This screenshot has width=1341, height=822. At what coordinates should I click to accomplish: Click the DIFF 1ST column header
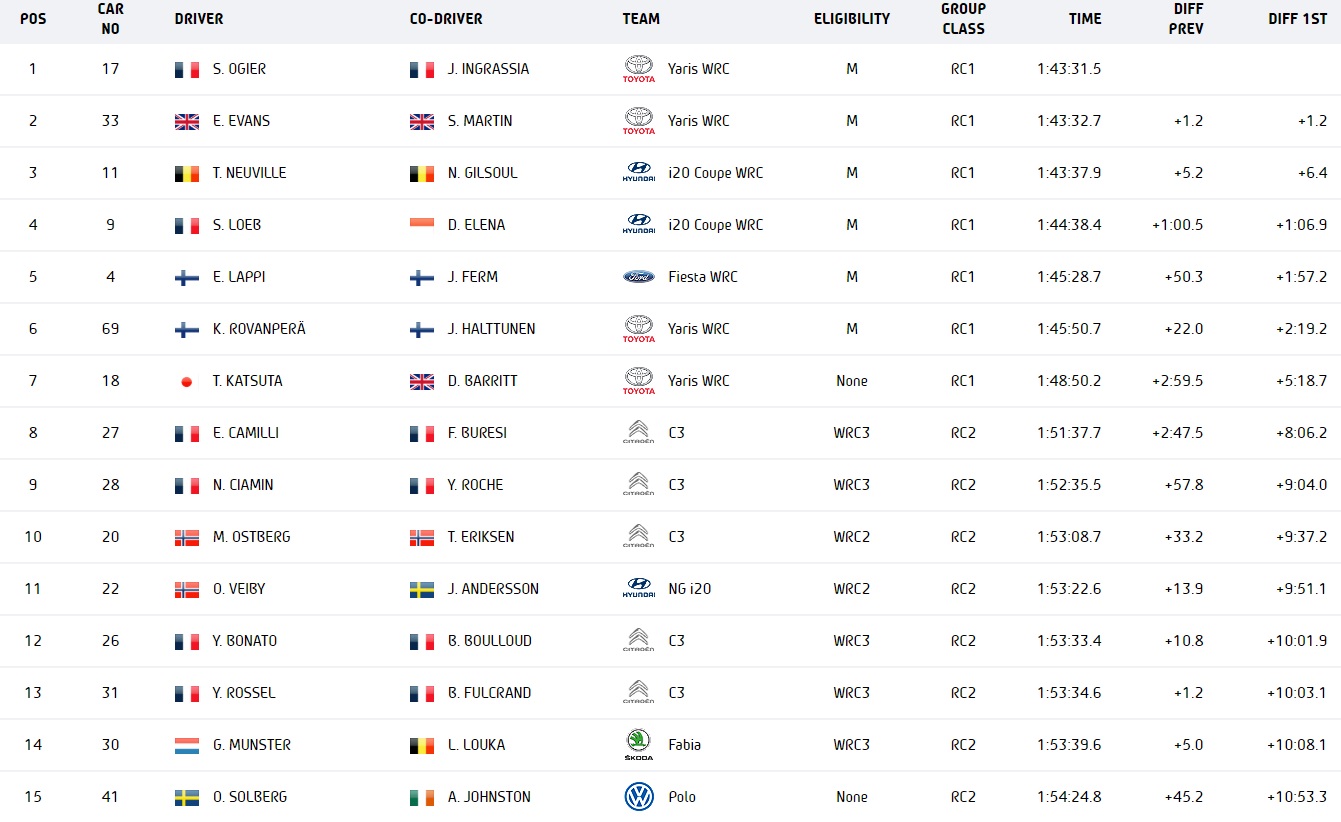tap(1297, 19)
